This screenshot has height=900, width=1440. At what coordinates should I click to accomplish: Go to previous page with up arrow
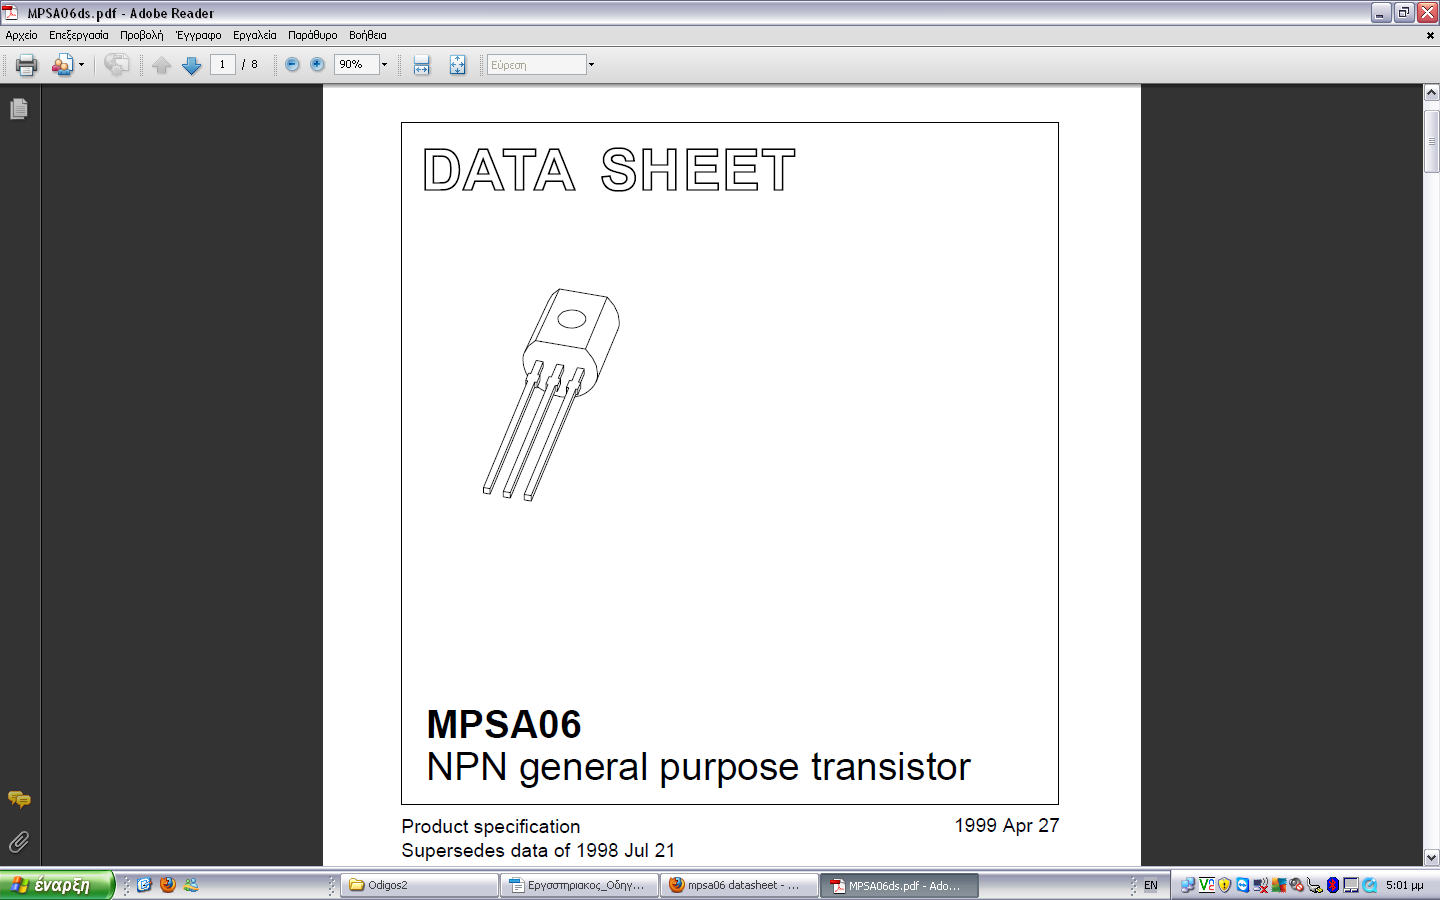point(161,65)
